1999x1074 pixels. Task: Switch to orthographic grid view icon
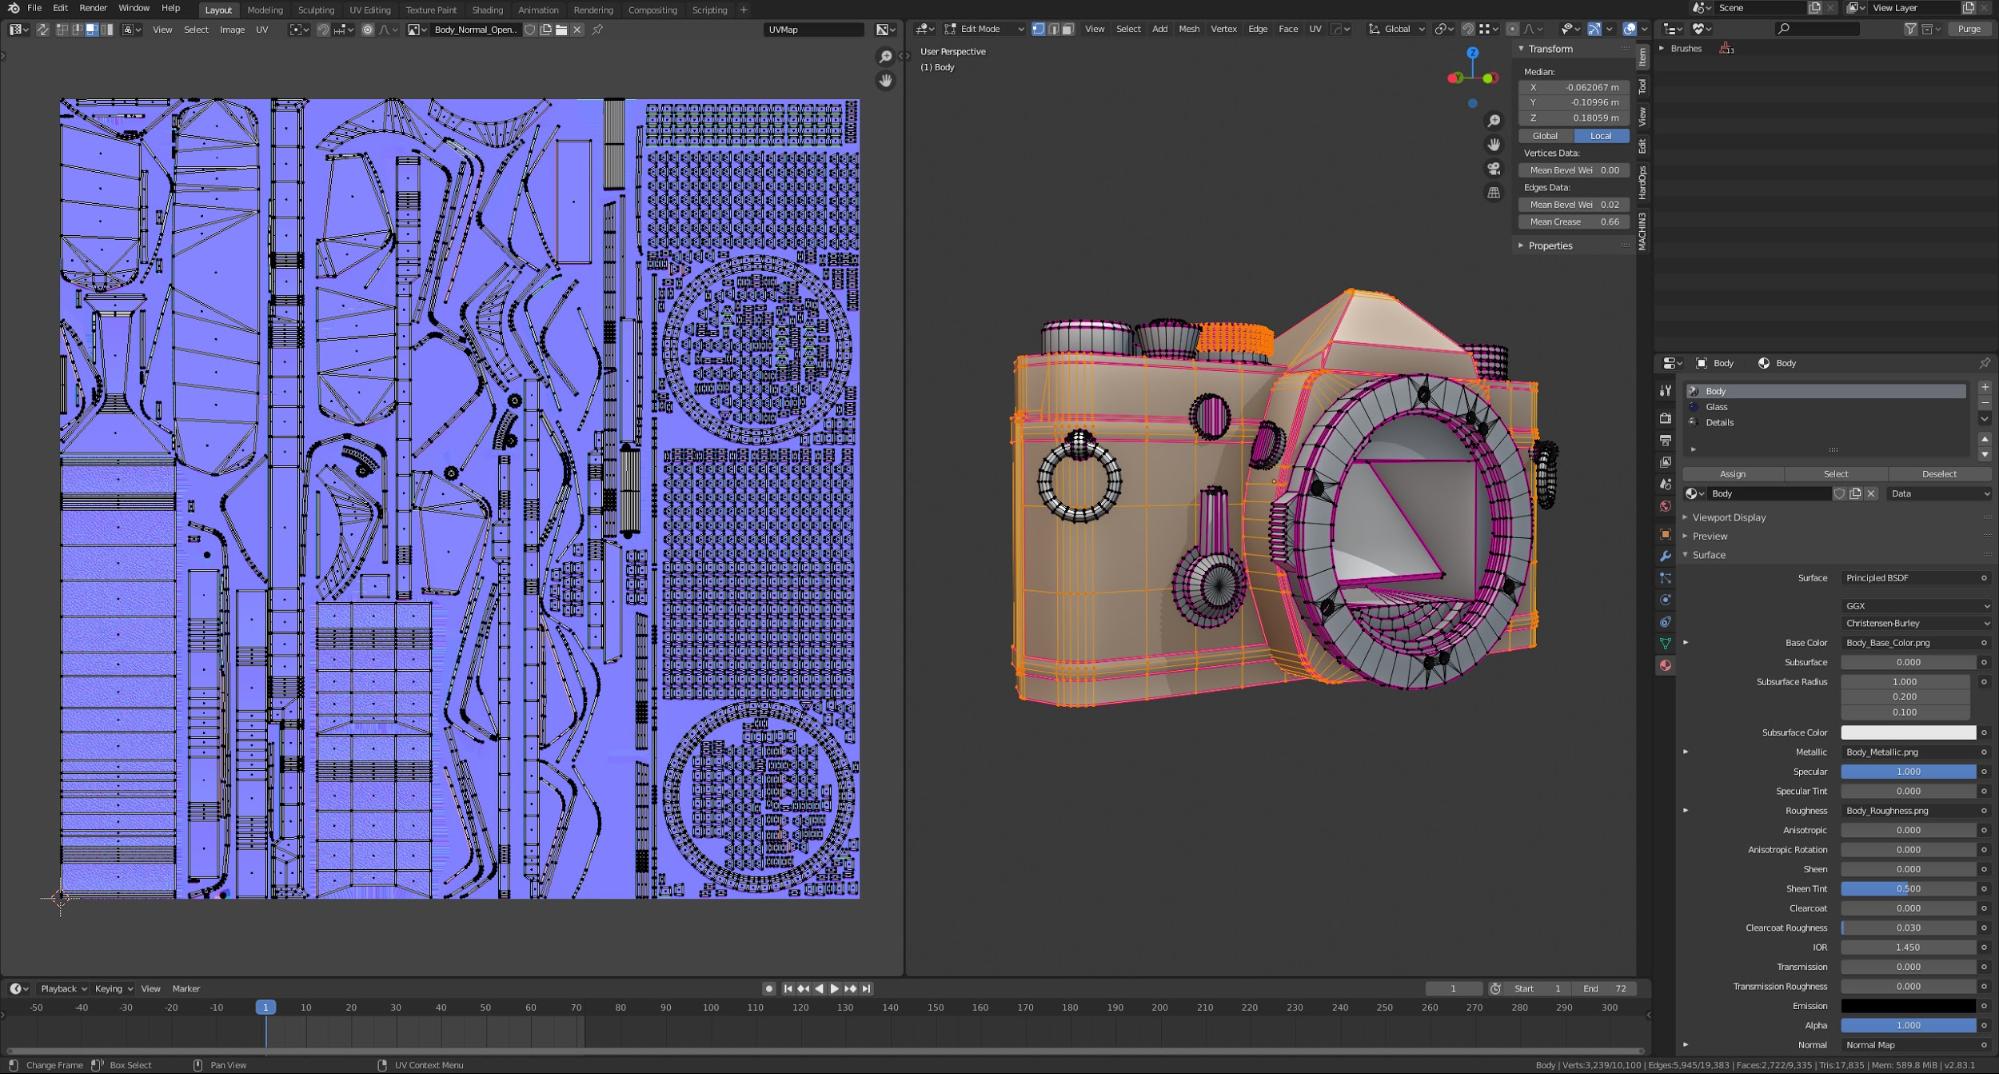point(1493,192)
